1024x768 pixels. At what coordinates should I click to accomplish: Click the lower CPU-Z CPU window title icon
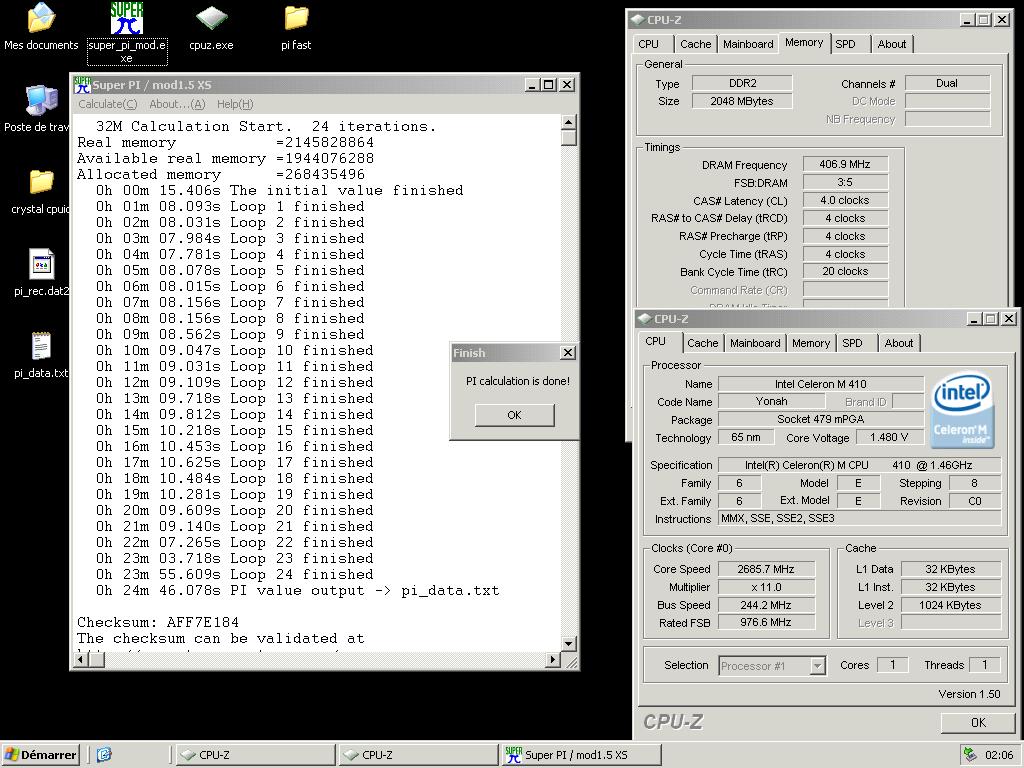pyautogui.click(x=645, y=319)
